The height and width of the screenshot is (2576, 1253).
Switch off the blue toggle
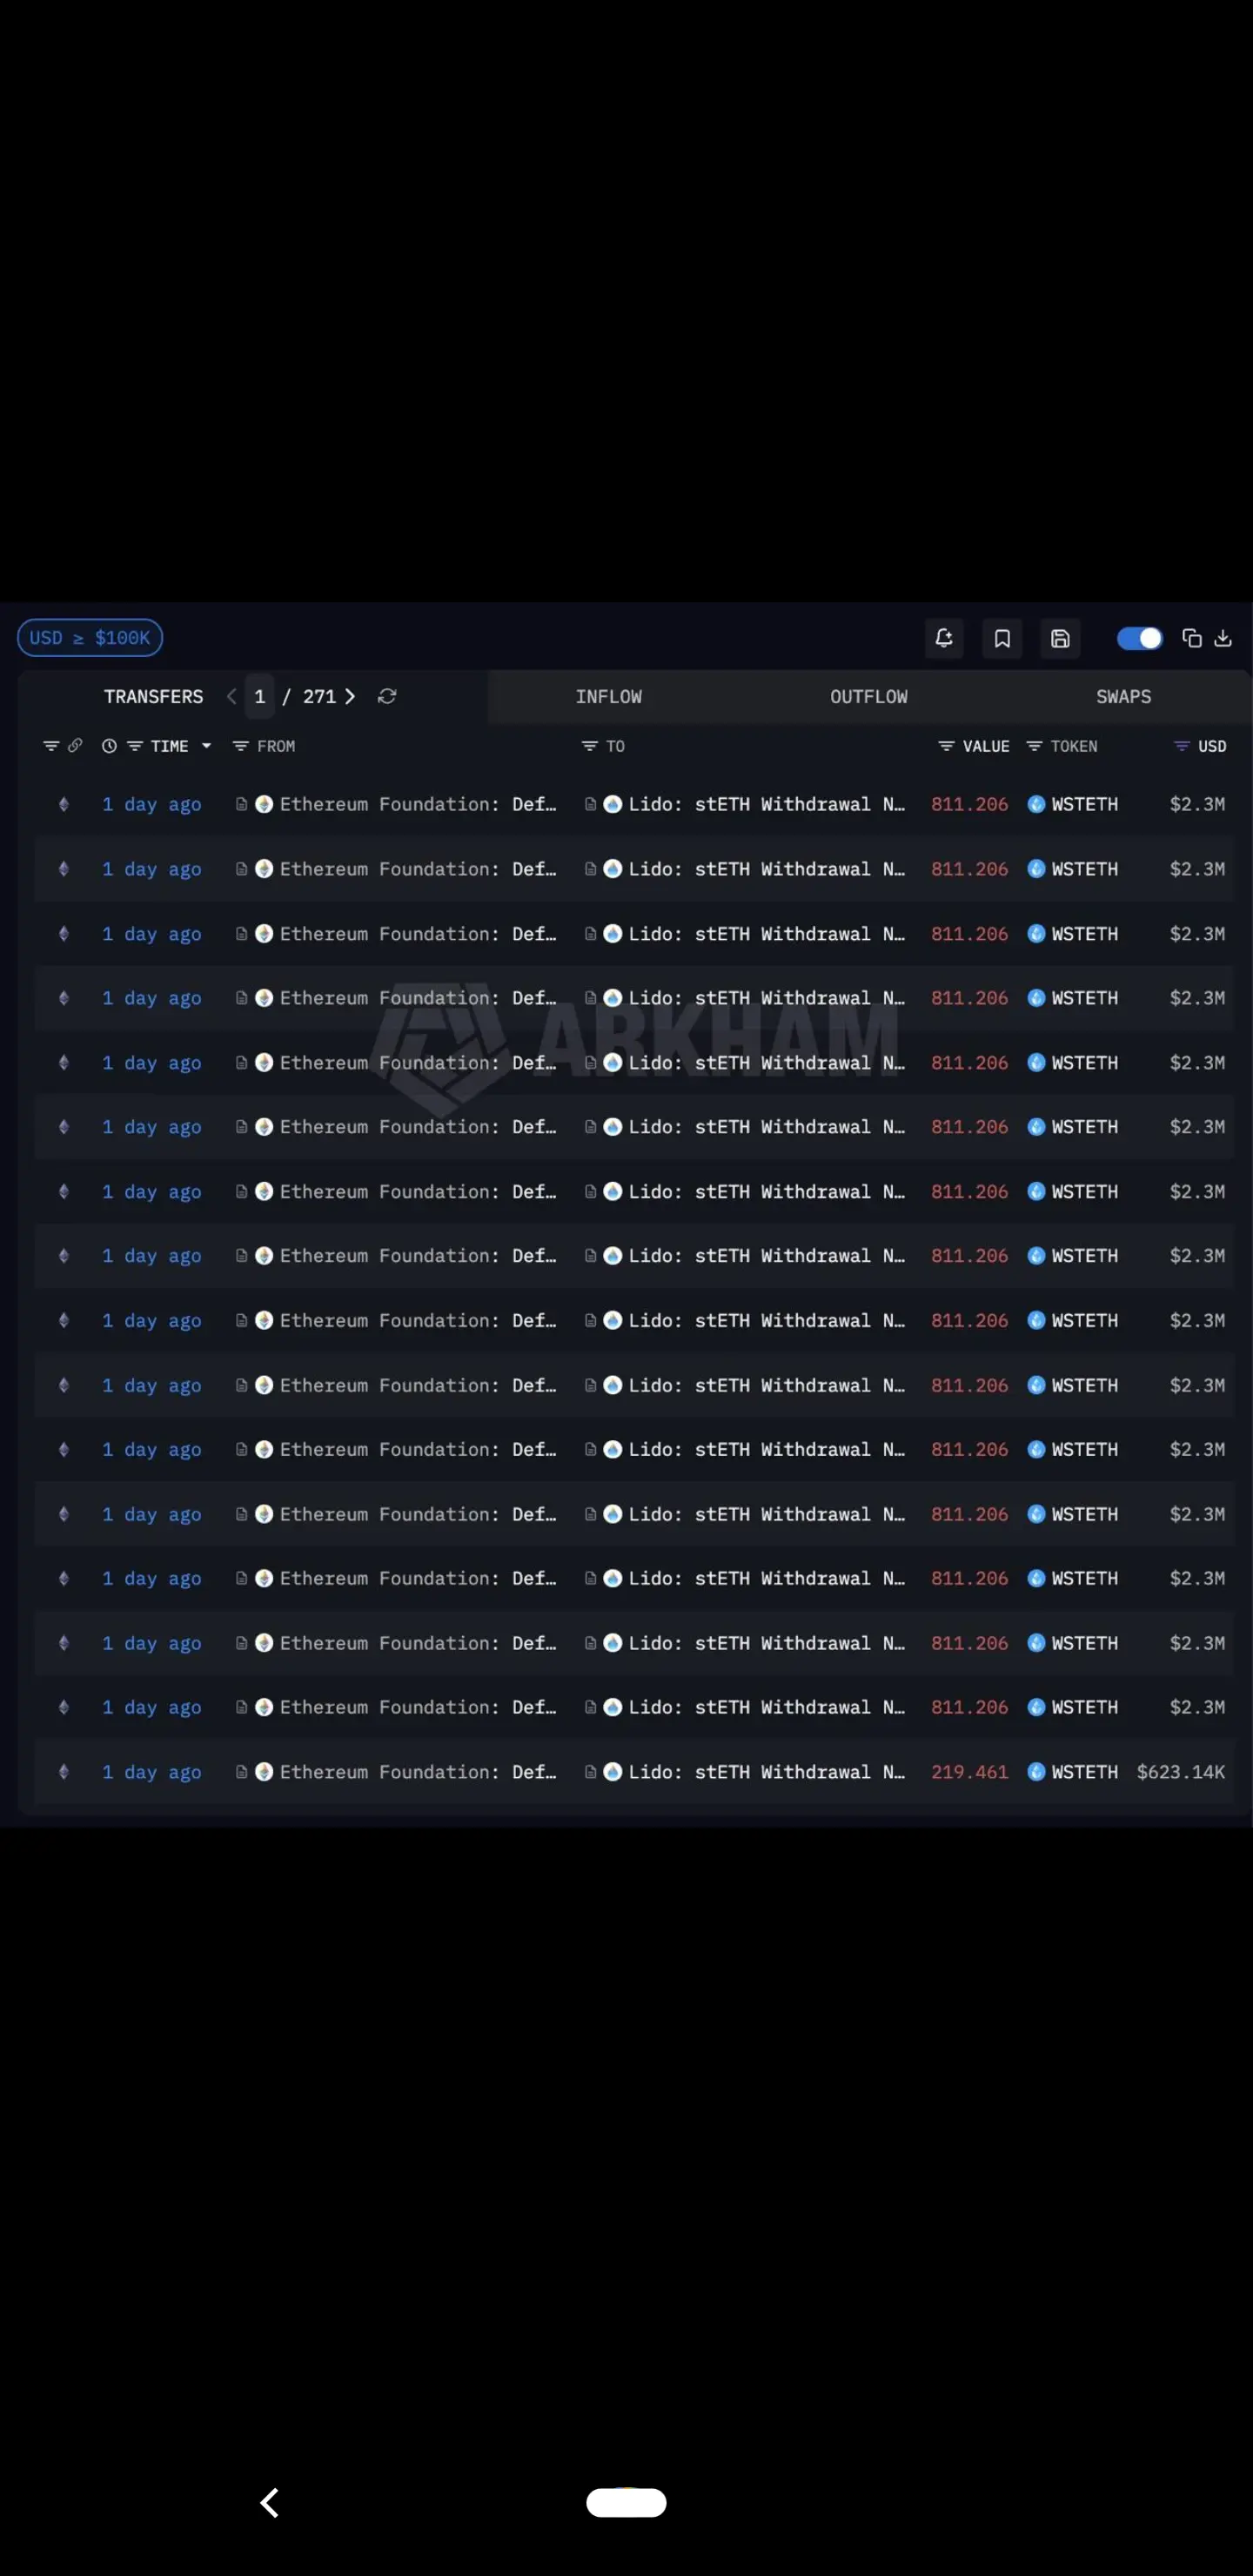[x=1139, y=638]
